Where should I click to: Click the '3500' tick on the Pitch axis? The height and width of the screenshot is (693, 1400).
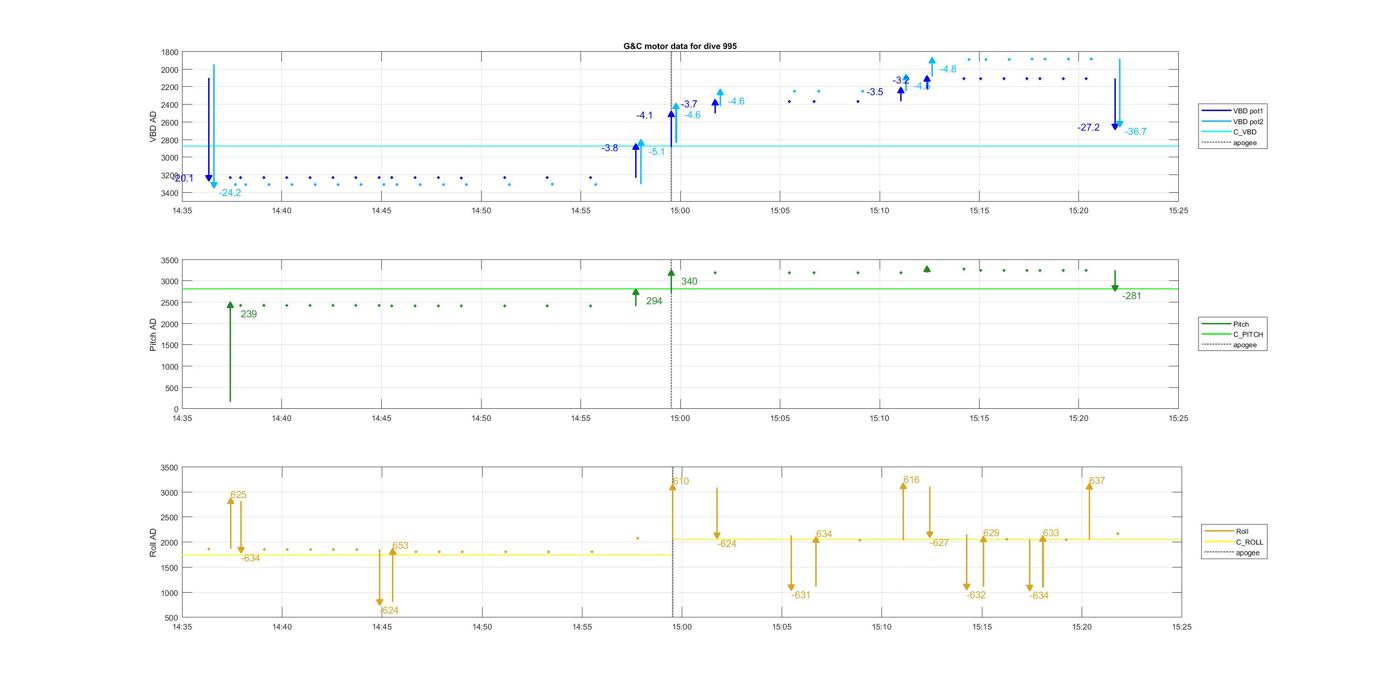tap(170, 260)
